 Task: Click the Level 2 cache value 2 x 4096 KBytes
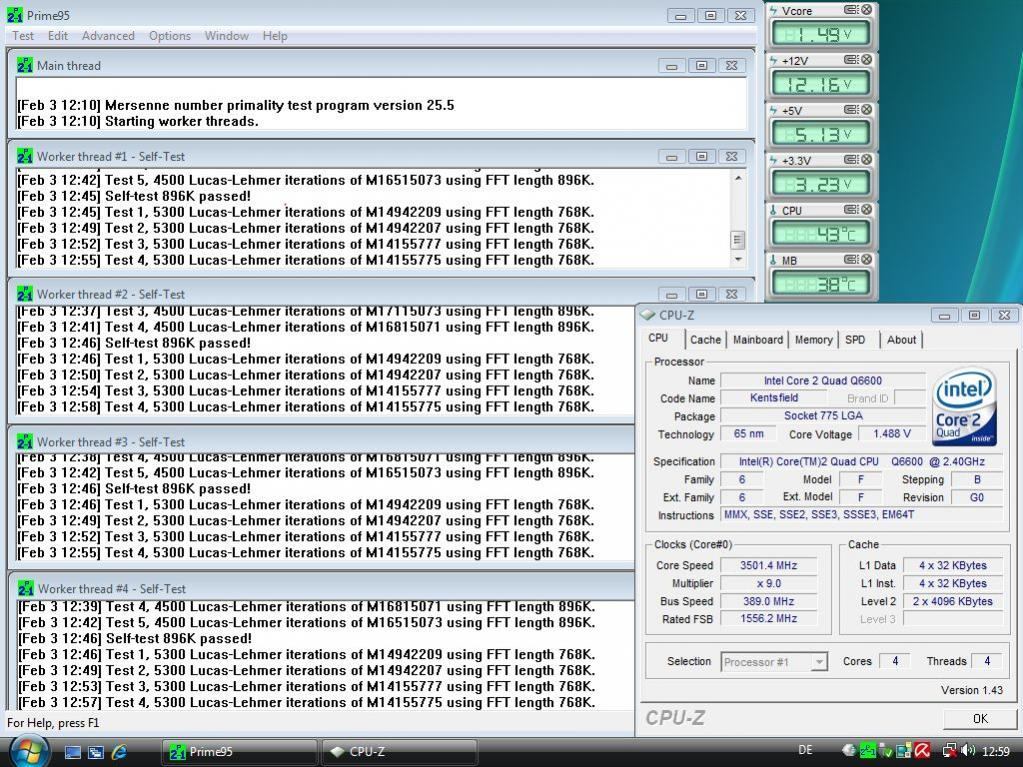953,601
